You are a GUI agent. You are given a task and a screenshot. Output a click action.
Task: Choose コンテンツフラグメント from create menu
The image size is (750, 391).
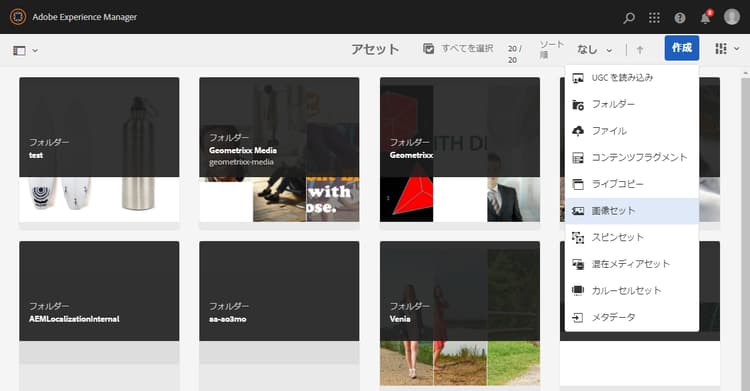[x=631, y=157]
